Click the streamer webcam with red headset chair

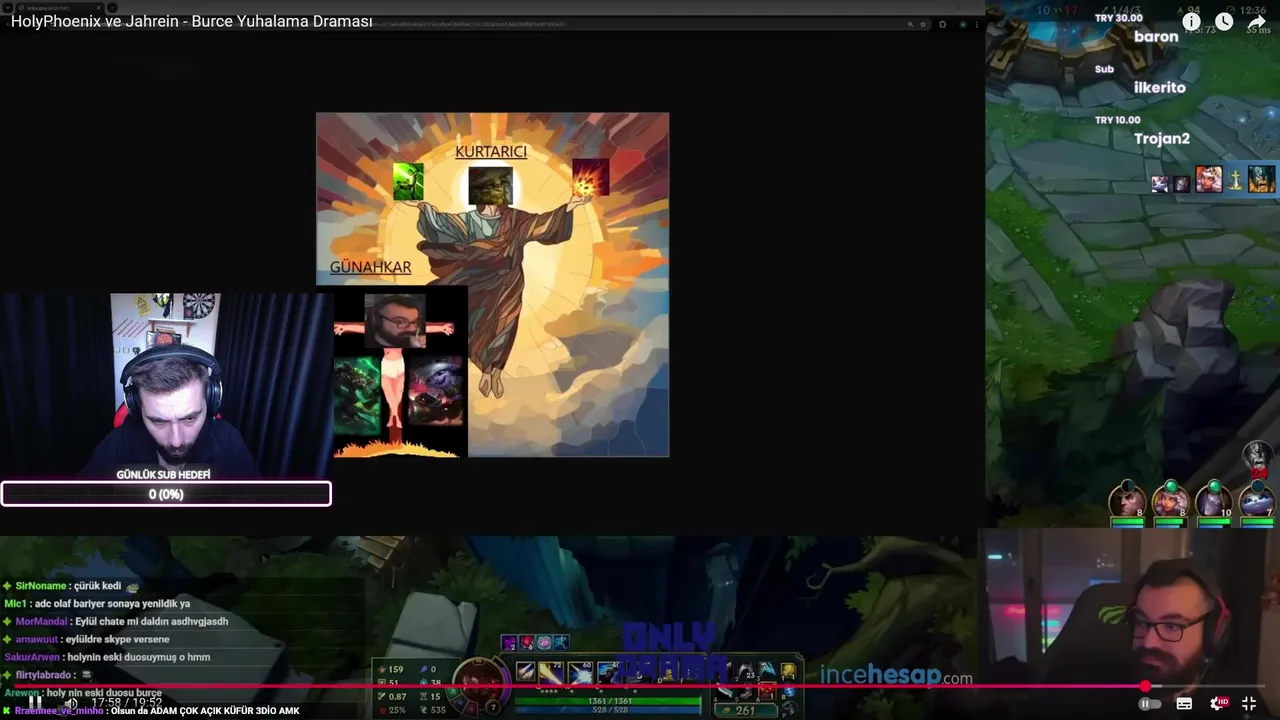(166, 385)
